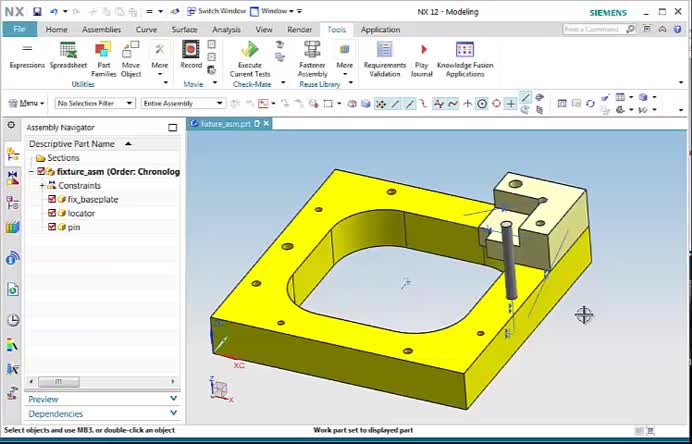
Task: Open the Entire Assembly scope dropdown
Action: (183, 103)
